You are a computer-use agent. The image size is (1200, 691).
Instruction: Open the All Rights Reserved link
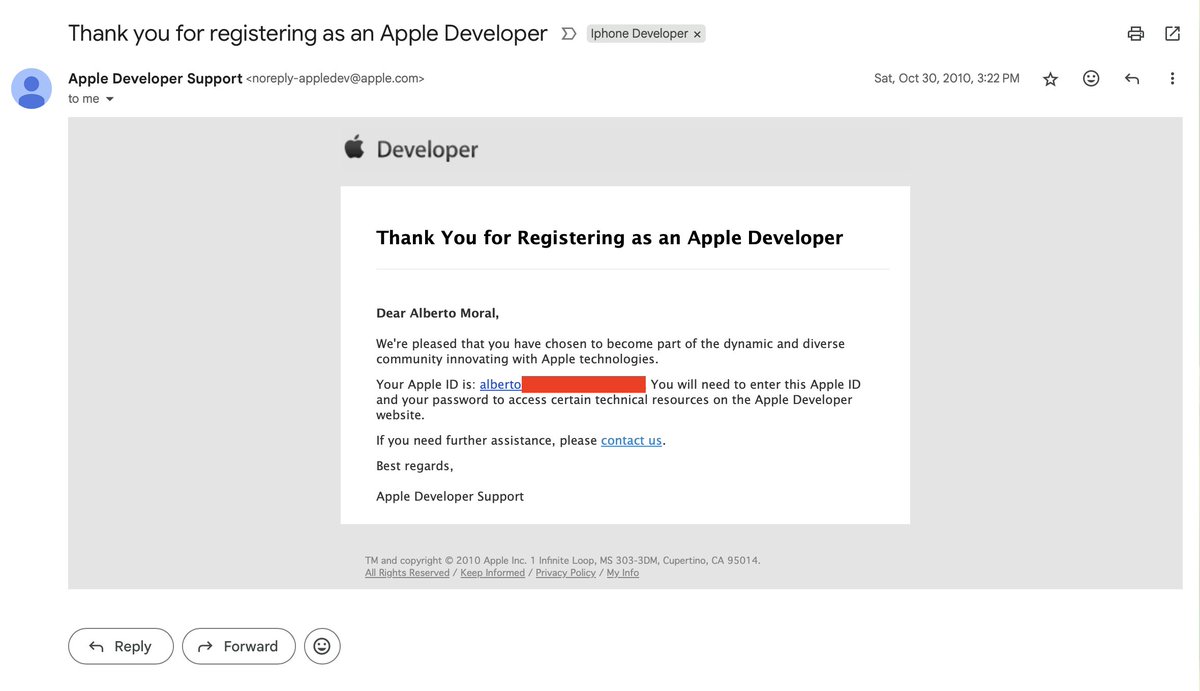(407, 573)
